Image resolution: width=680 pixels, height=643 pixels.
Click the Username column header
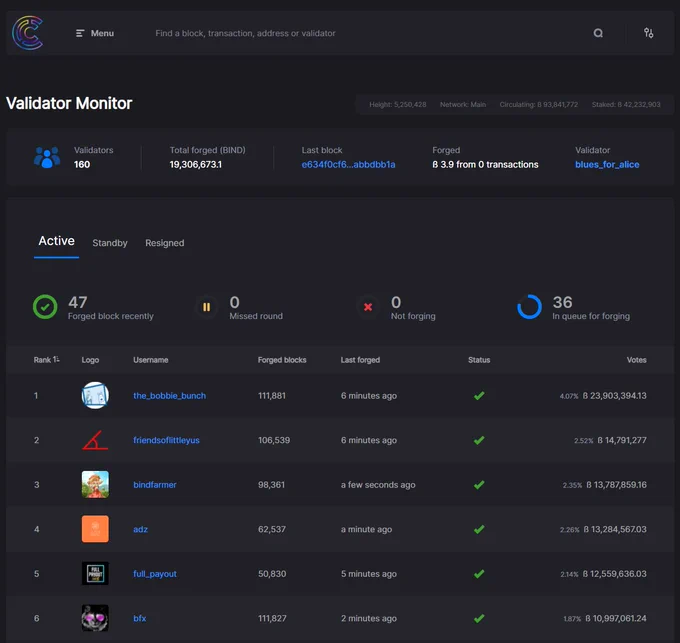coord(151,360)
